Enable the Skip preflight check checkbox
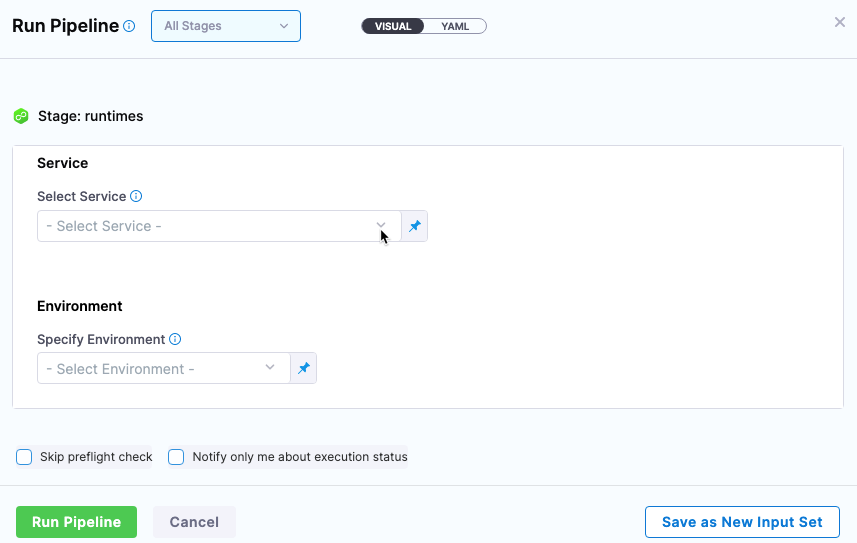The height and width of the screenshot is (543, 857). [24, 457]
